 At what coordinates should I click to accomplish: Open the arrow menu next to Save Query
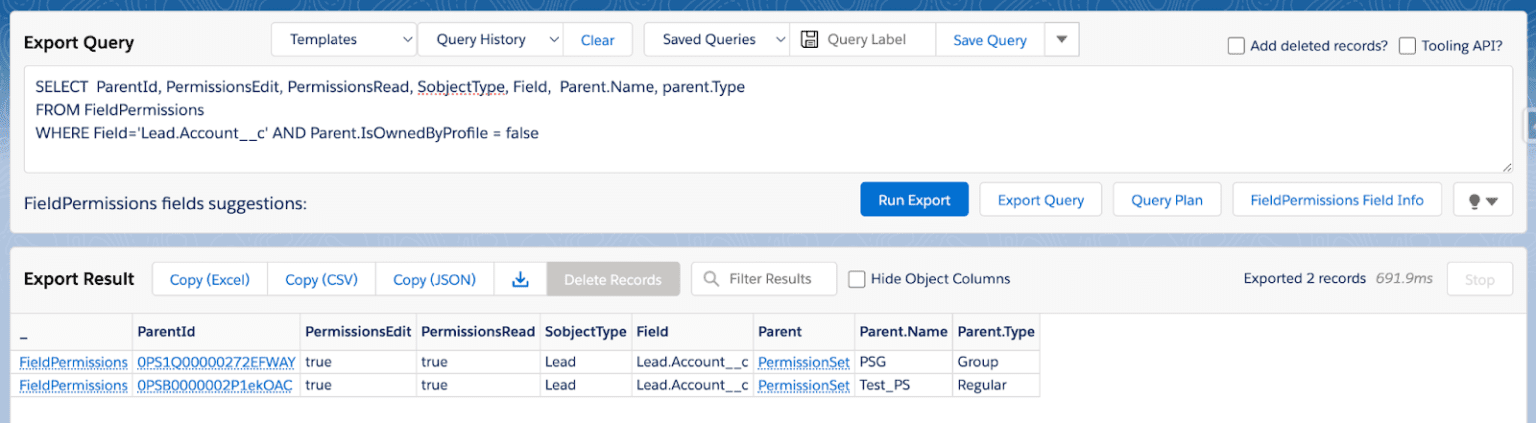(1062, 40)
